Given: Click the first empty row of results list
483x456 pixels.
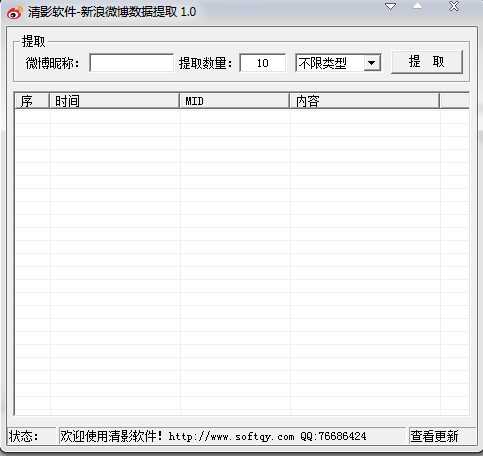Looking at the screenshot, I should 242,117.
